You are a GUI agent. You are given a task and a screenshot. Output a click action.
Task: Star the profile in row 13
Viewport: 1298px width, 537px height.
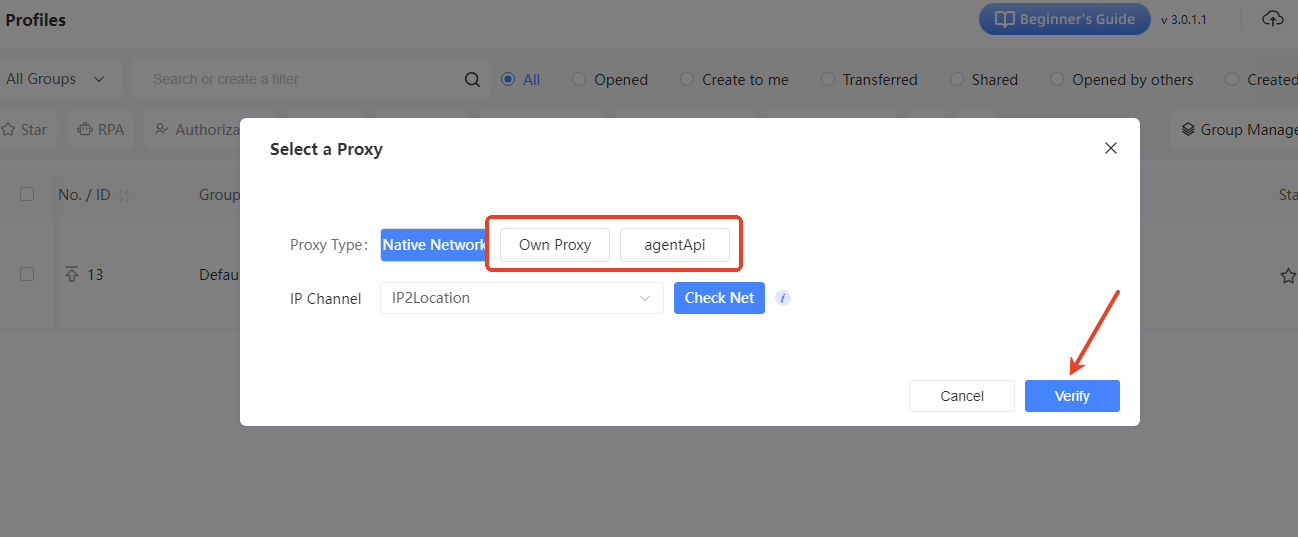click(x=1288, y=275)
